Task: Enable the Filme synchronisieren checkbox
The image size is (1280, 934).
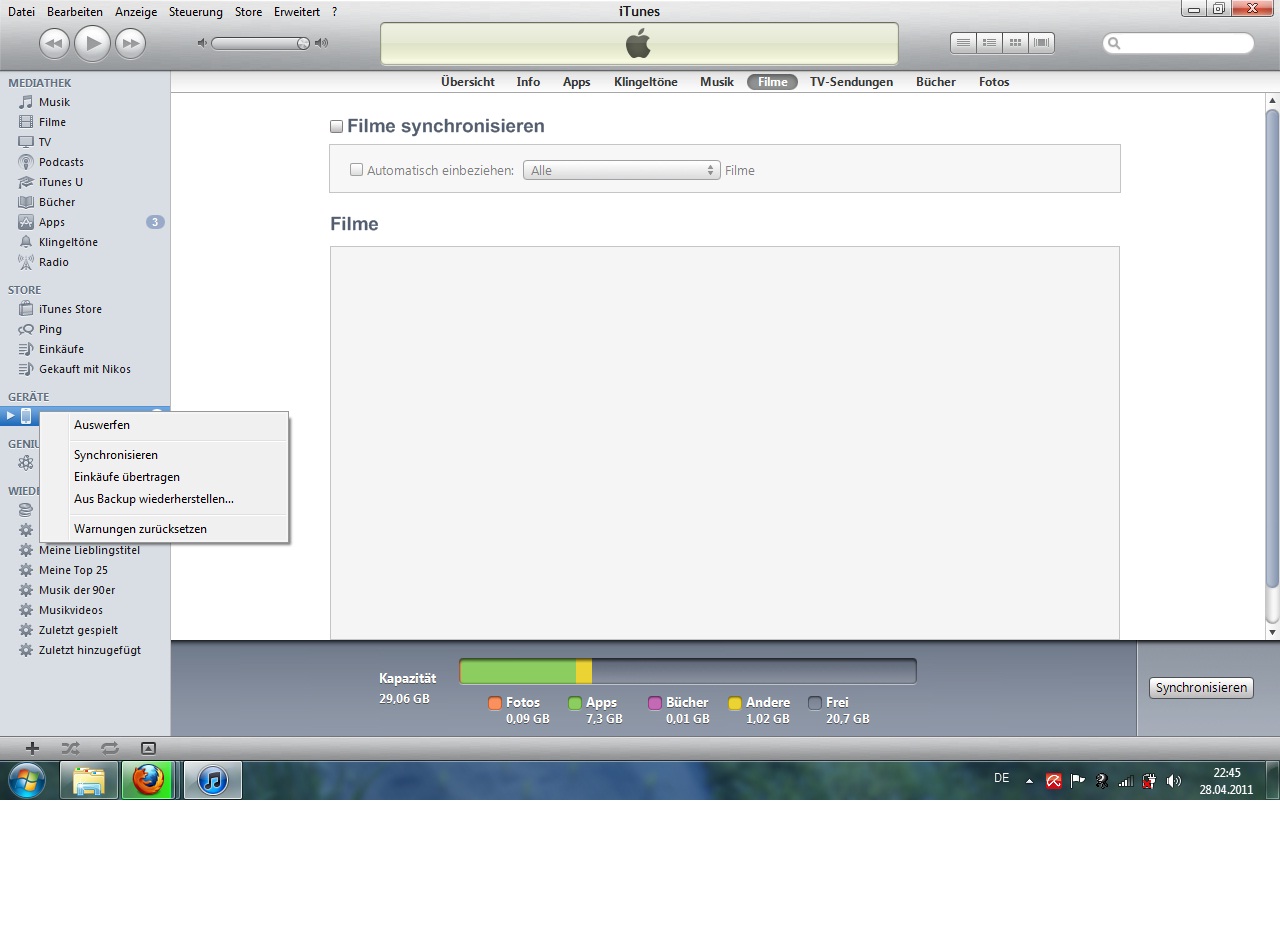Action: [337, 127]
